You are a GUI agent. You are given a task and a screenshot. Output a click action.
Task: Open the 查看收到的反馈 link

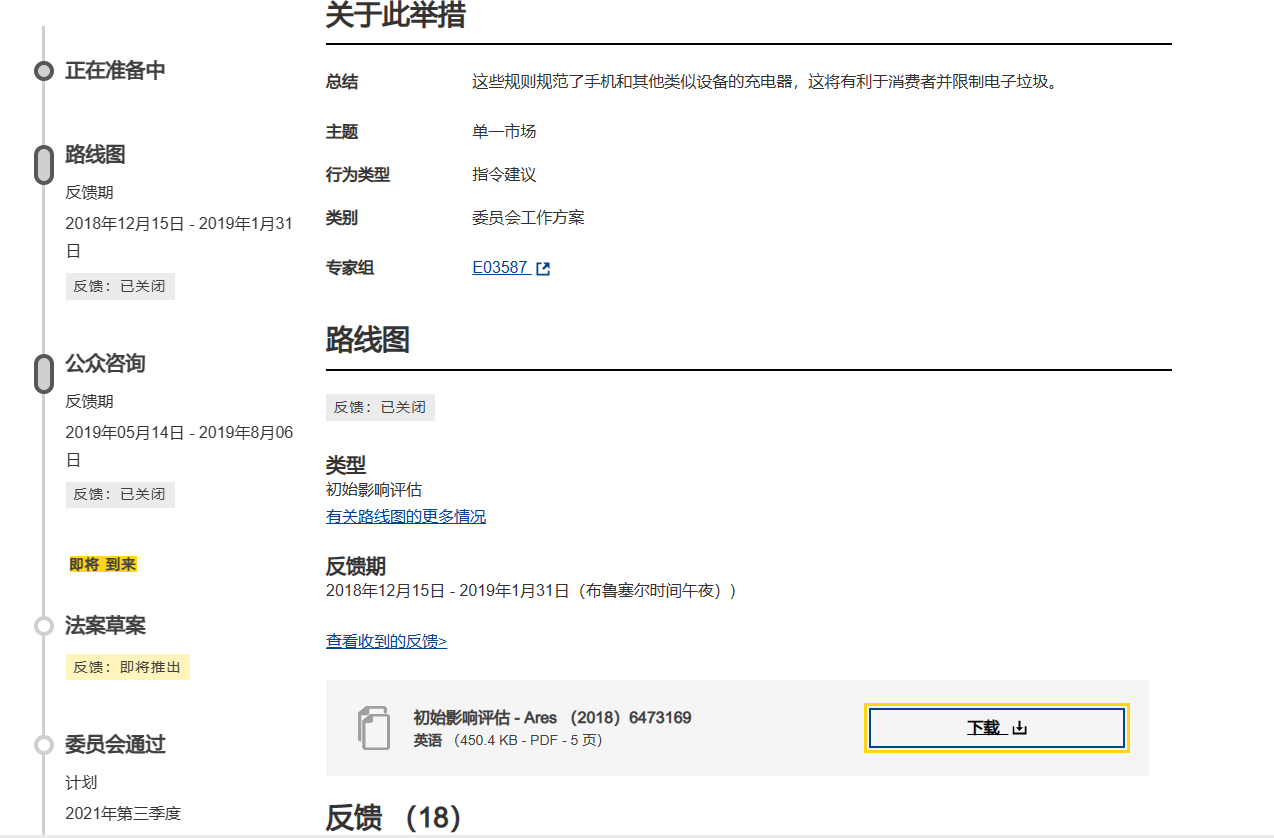386,640
